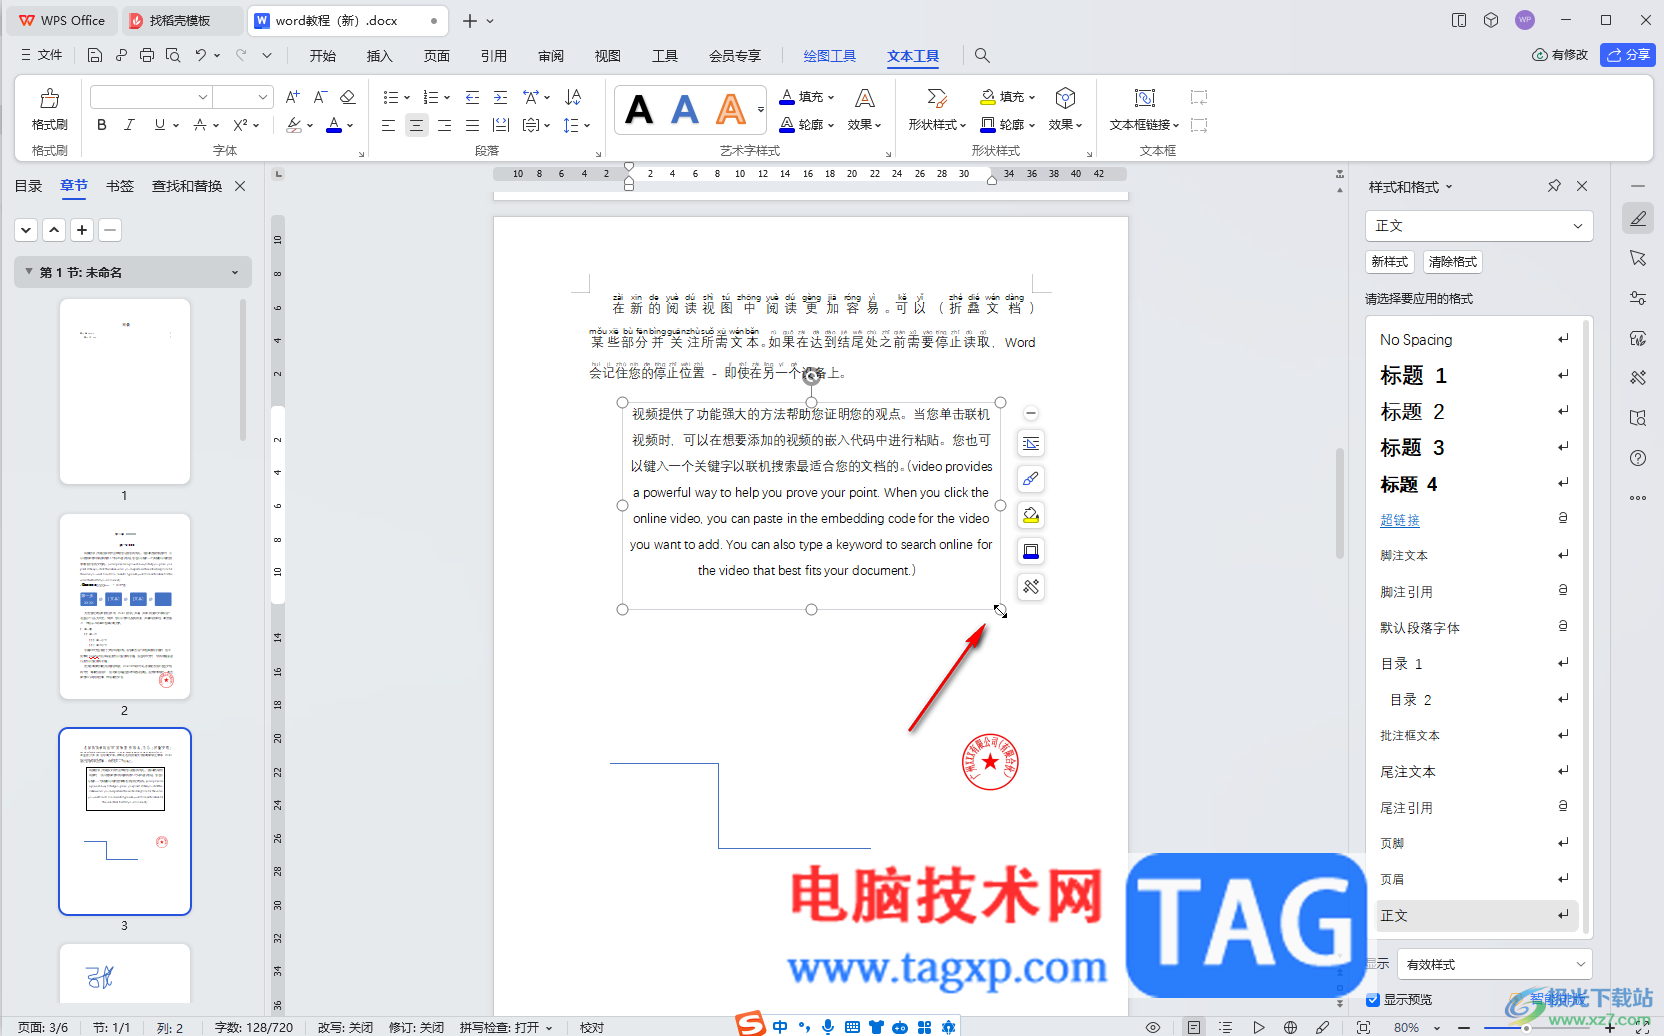The height and width of the screenshot is (1036, 1664).
Task: Click the clear formatting eraser icon
Action: point(348,97)
